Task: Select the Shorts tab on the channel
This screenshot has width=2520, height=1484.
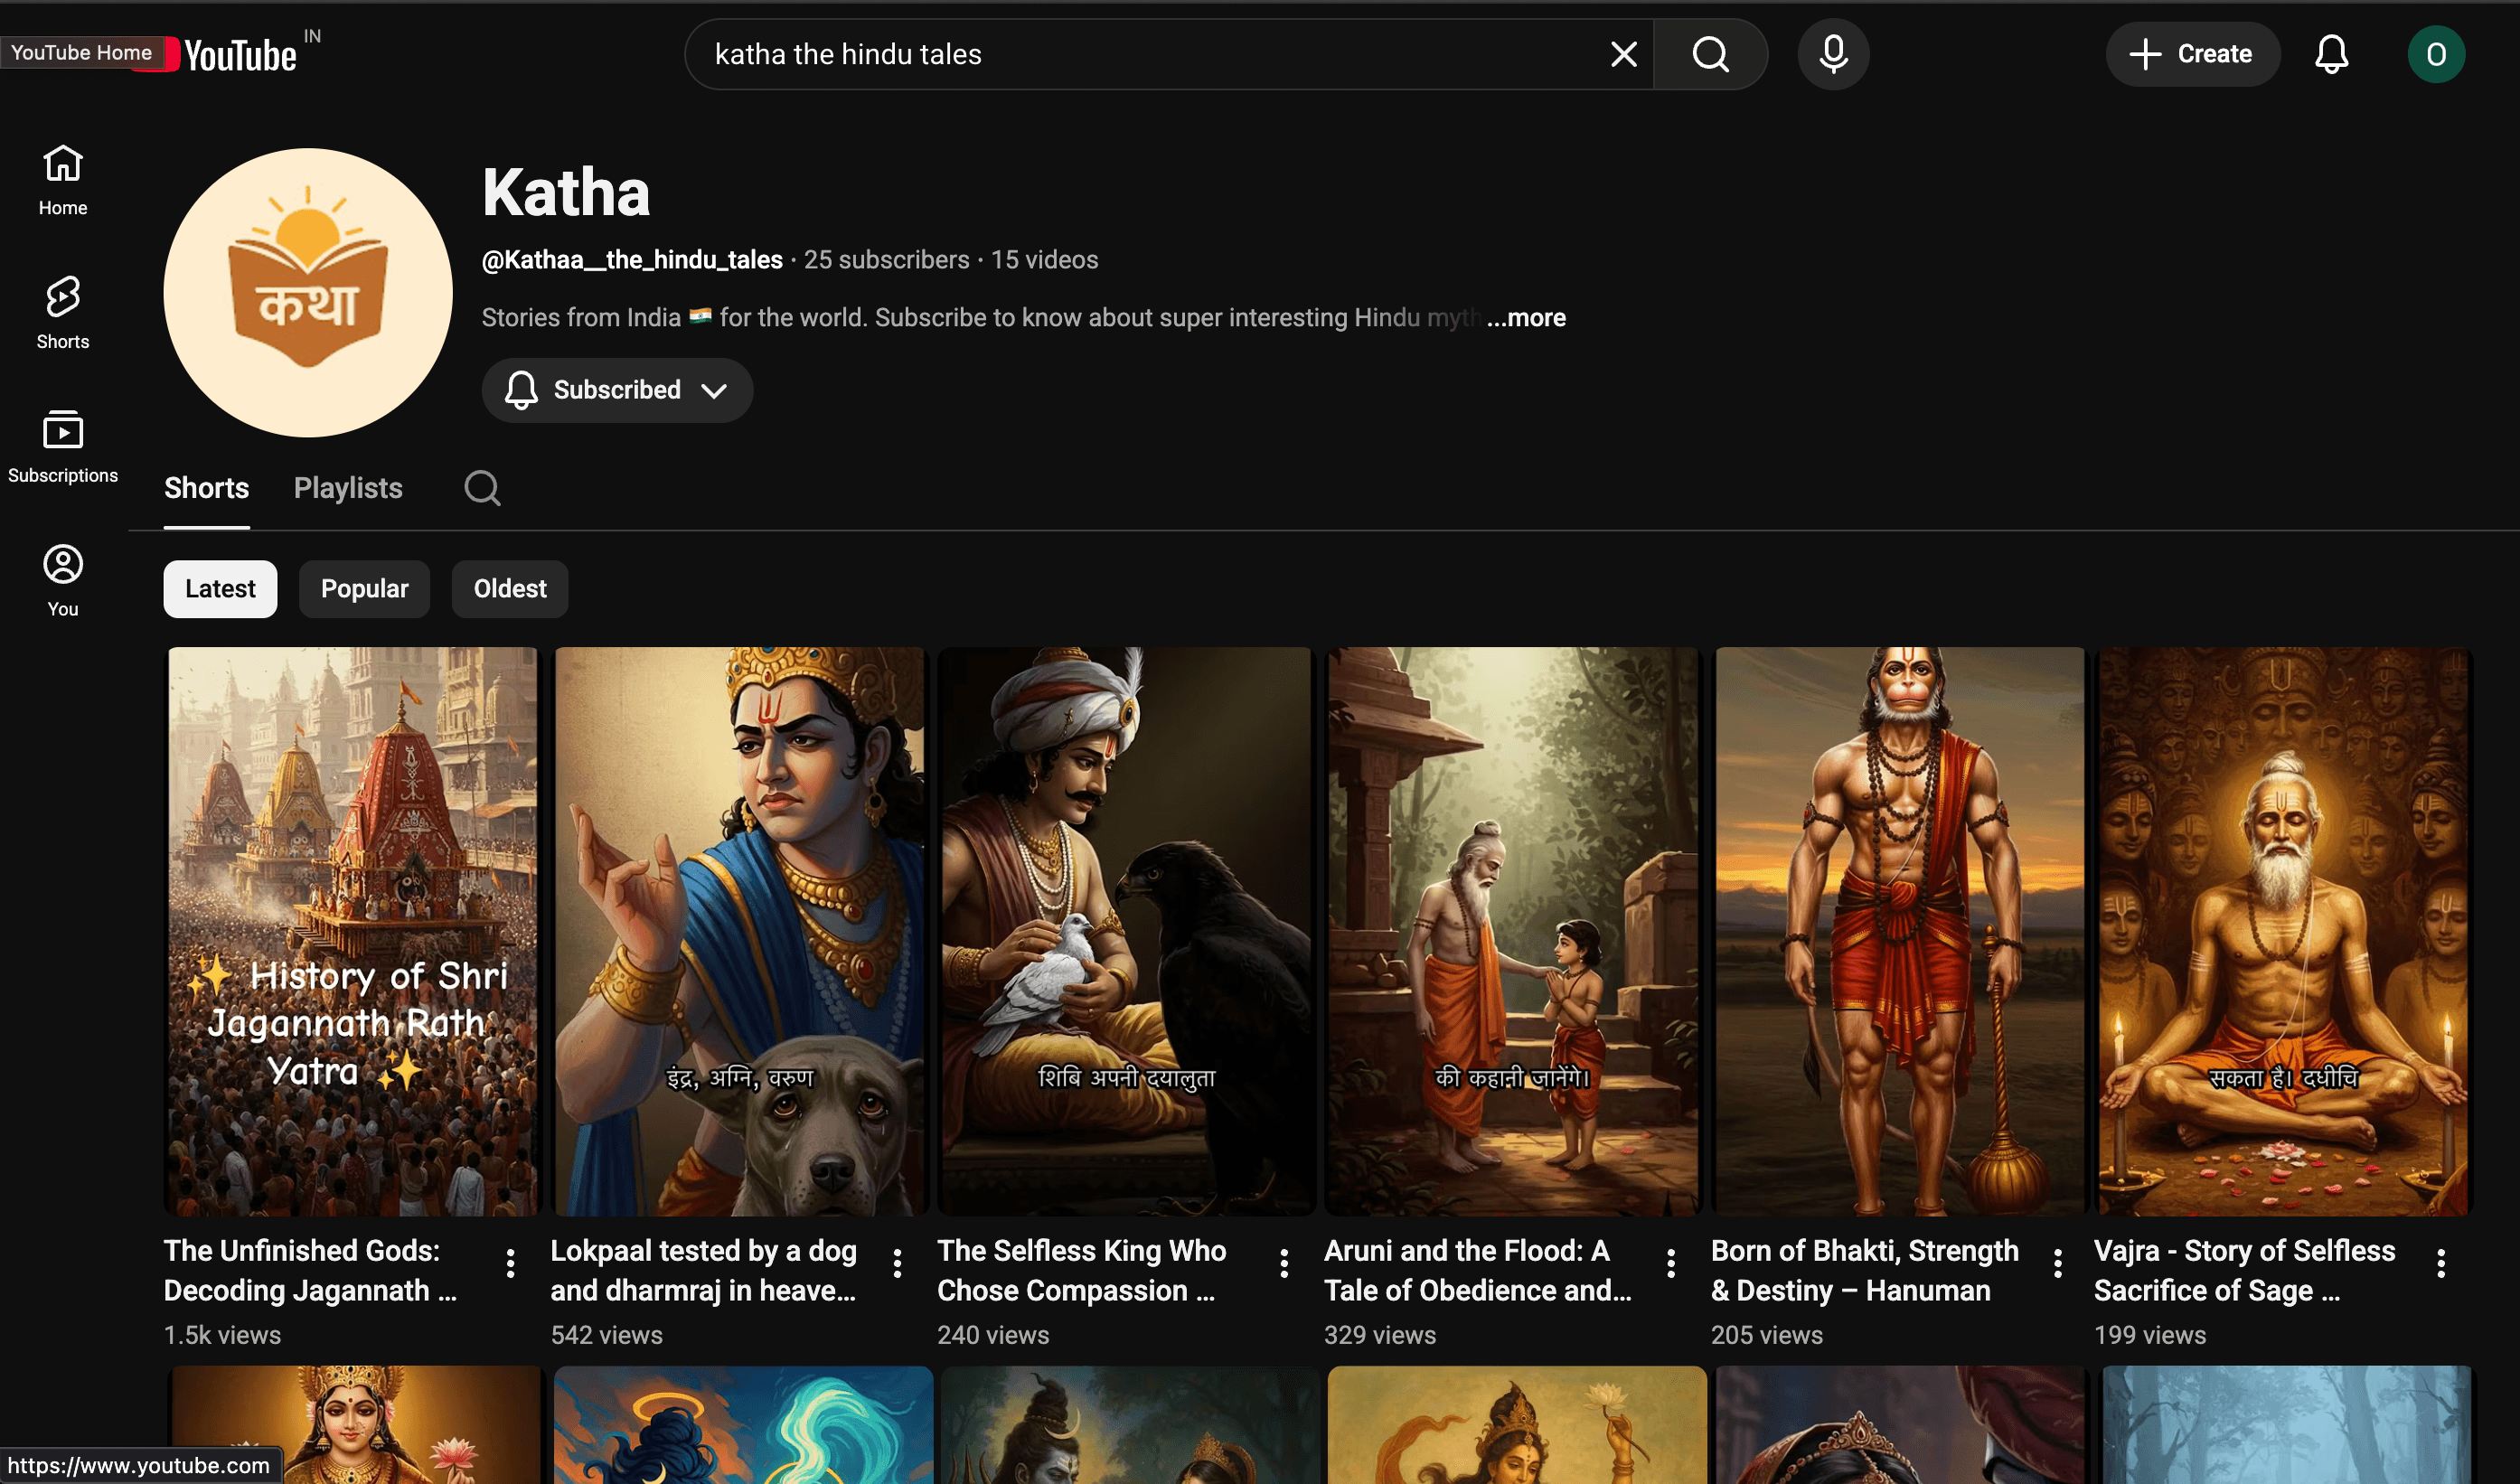Action: pos(206,488)
